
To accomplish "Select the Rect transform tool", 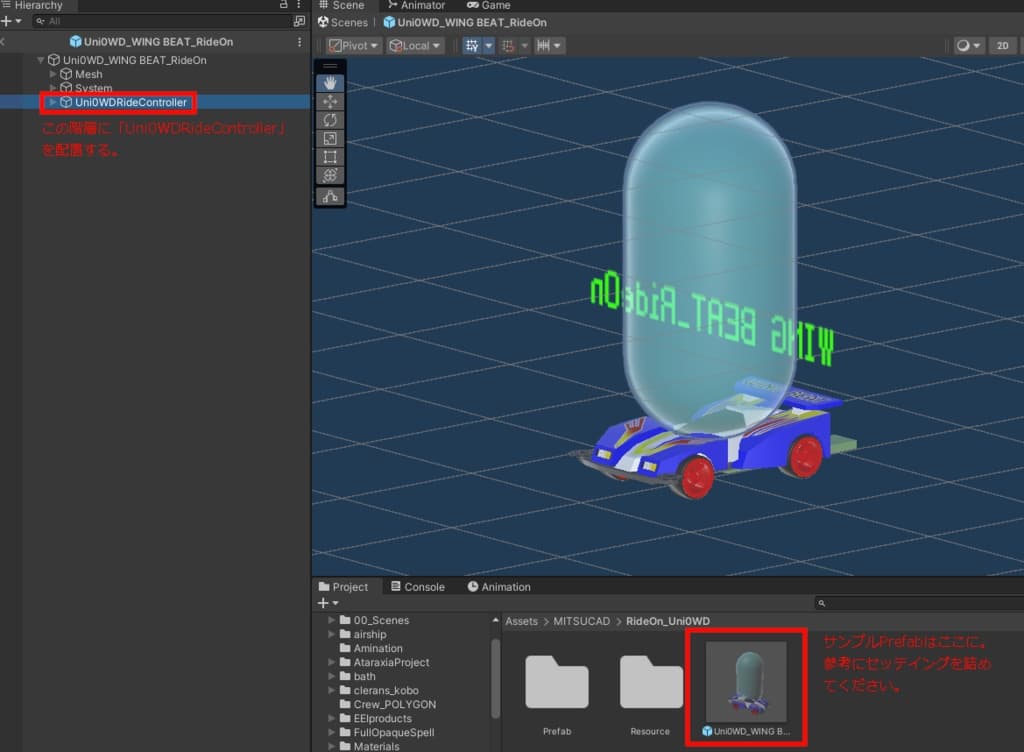I will (x=330, y=157).
